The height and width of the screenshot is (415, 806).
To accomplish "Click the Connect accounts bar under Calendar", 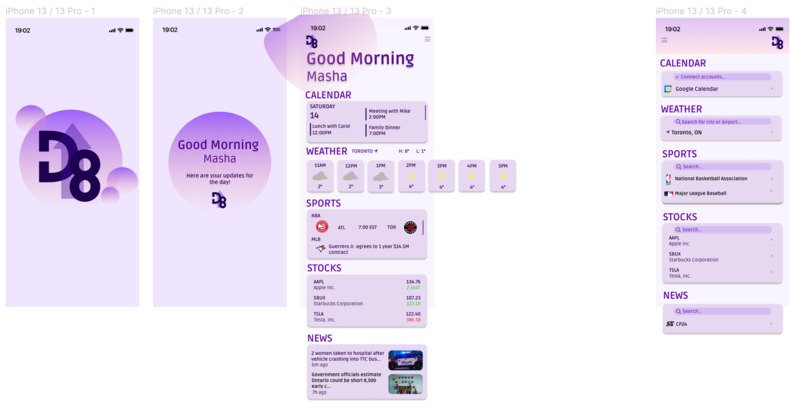I will [722, 77].
